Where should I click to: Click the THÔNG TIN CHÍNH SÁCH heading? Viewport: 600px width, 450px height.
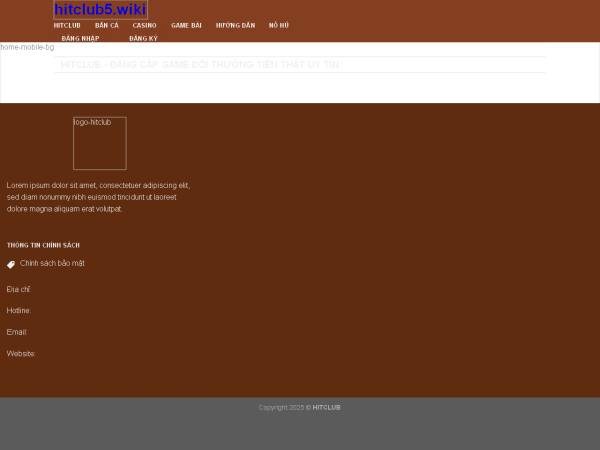point(43,245)
